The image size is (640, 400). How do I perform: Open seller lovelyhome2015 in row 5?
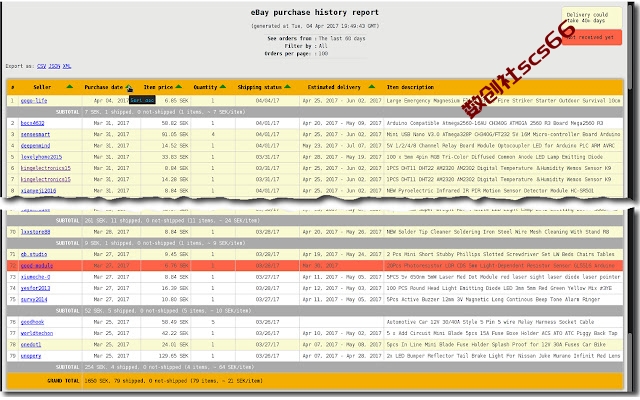click(41, 157)
